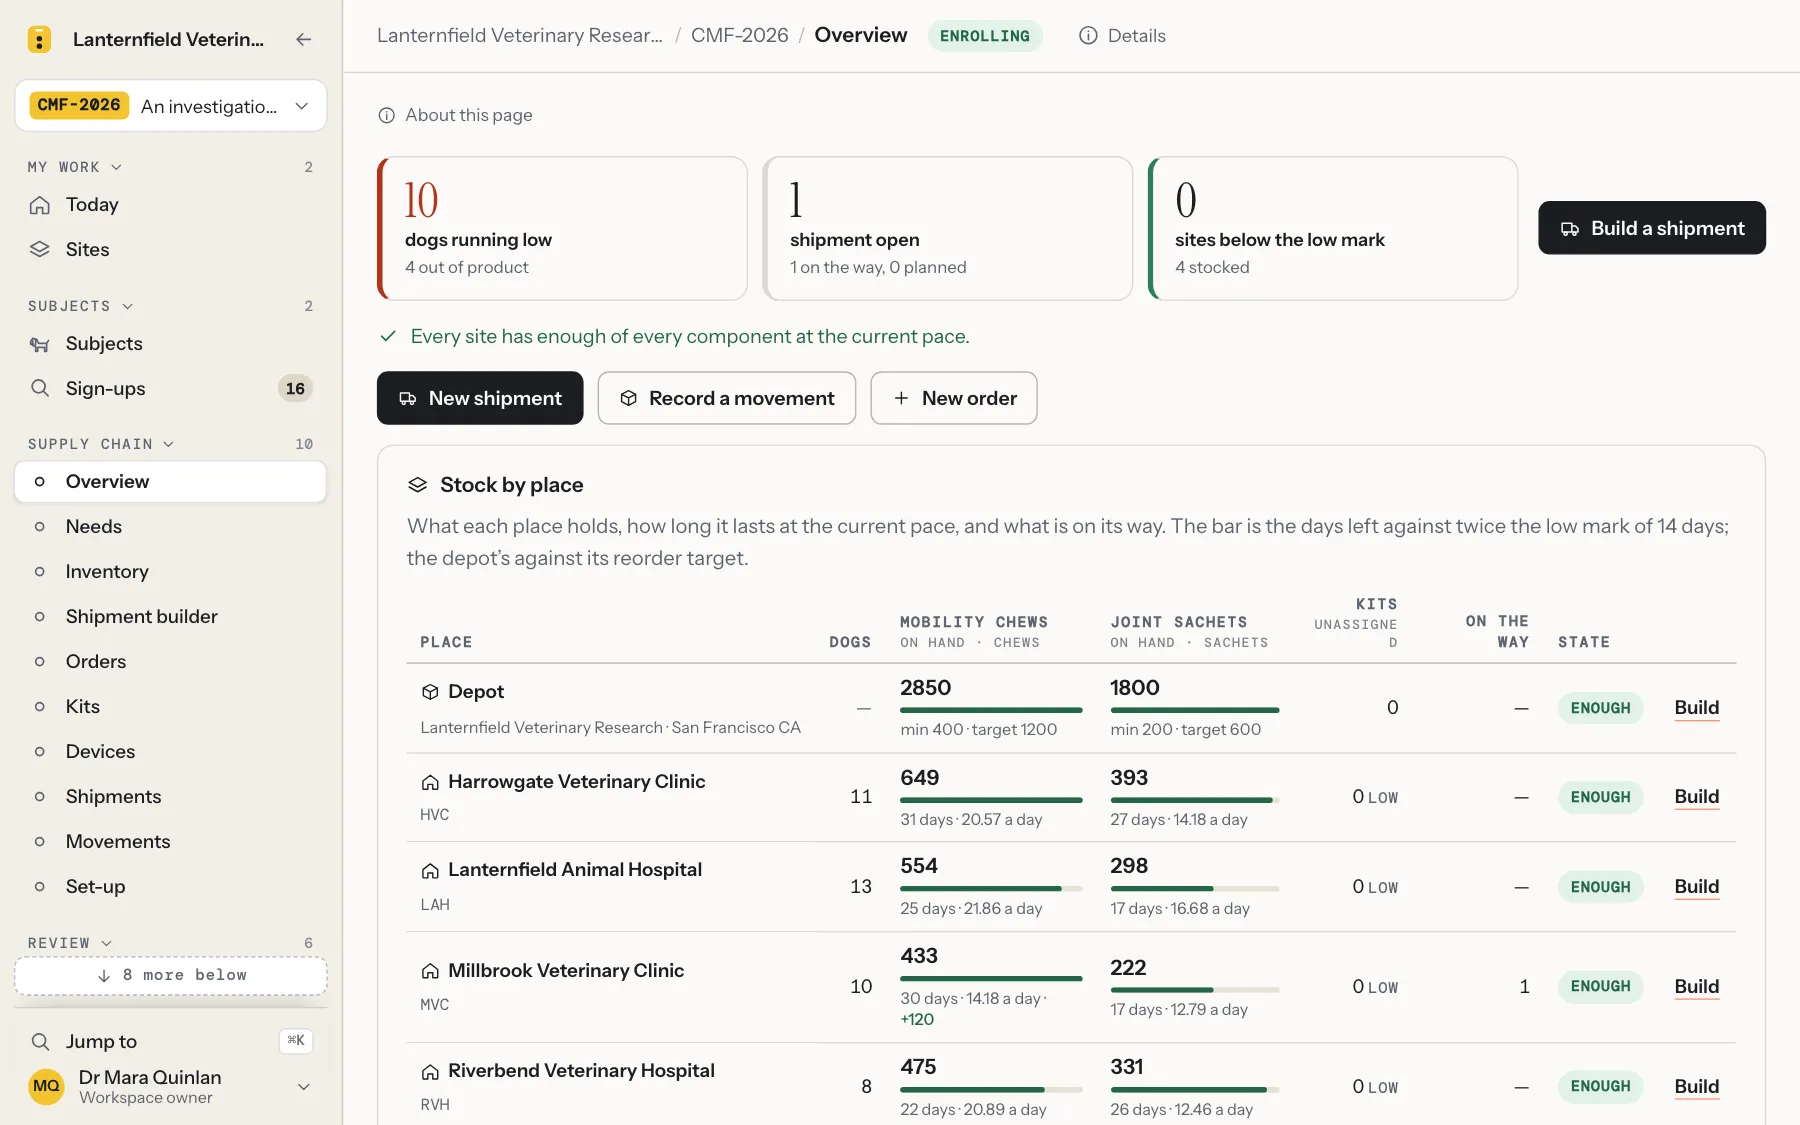Open the Devices page
1800x1125 pixels.
pyautogui.click(x=171, y=752)
